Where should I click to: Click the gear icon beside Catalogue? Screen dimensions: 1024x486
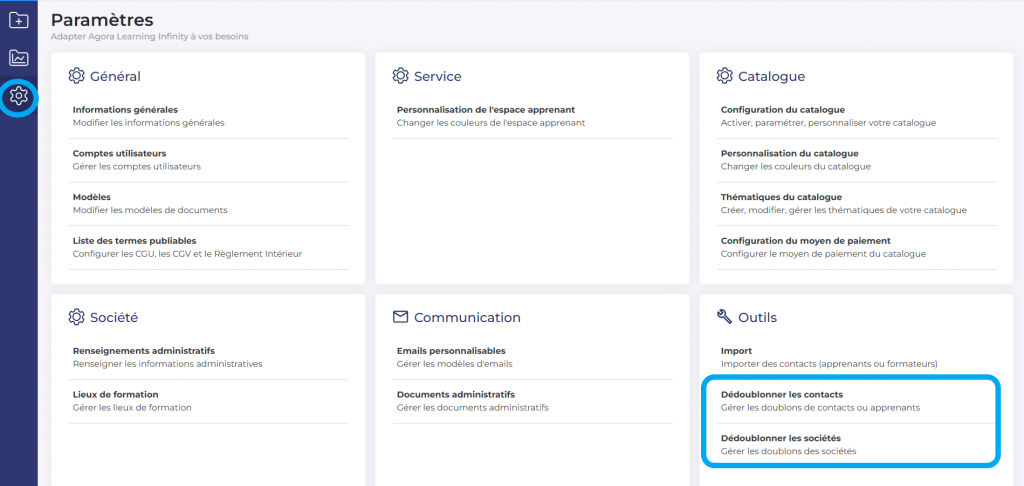coord(724,76)
